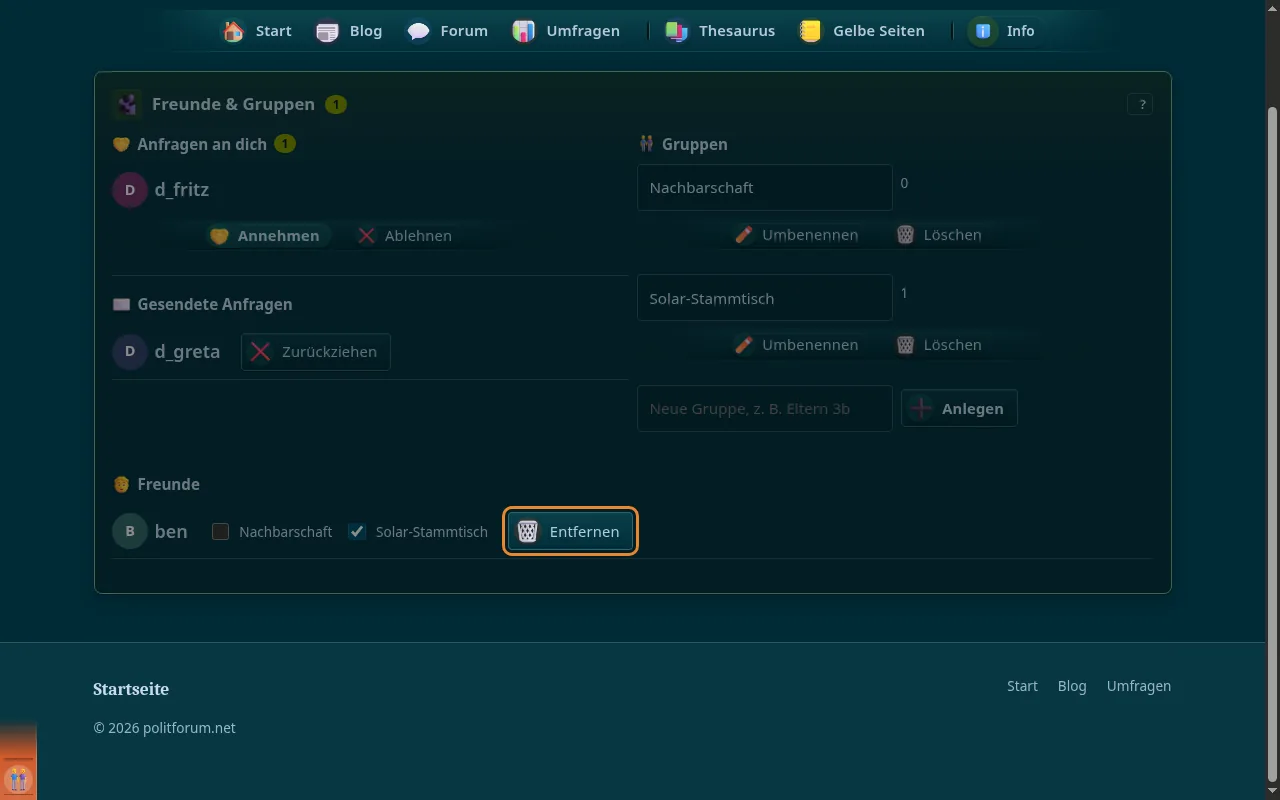Click the Freunde section heading
Image resolution: width=1280 pixels, height=800 pixels.
(169, 484)
